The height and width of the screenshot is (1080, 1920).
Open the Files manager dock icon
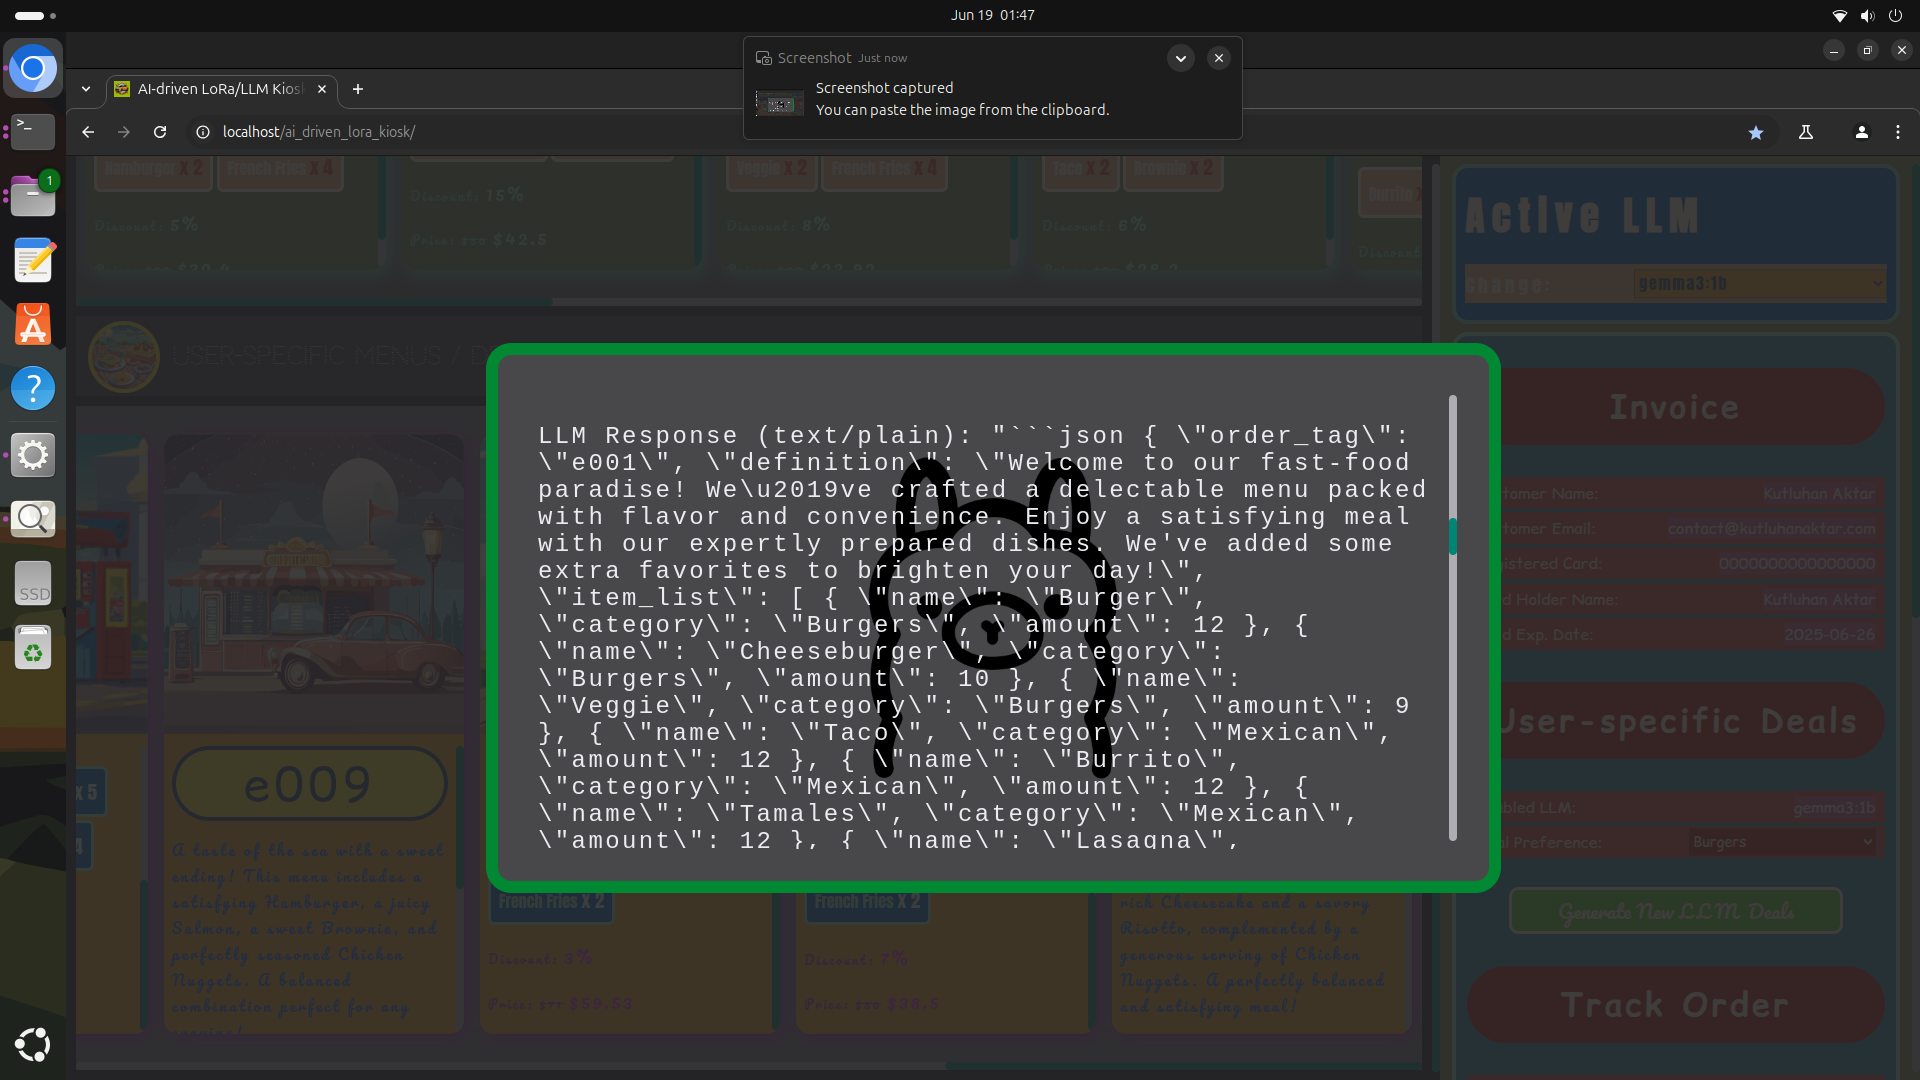point(33,196)
